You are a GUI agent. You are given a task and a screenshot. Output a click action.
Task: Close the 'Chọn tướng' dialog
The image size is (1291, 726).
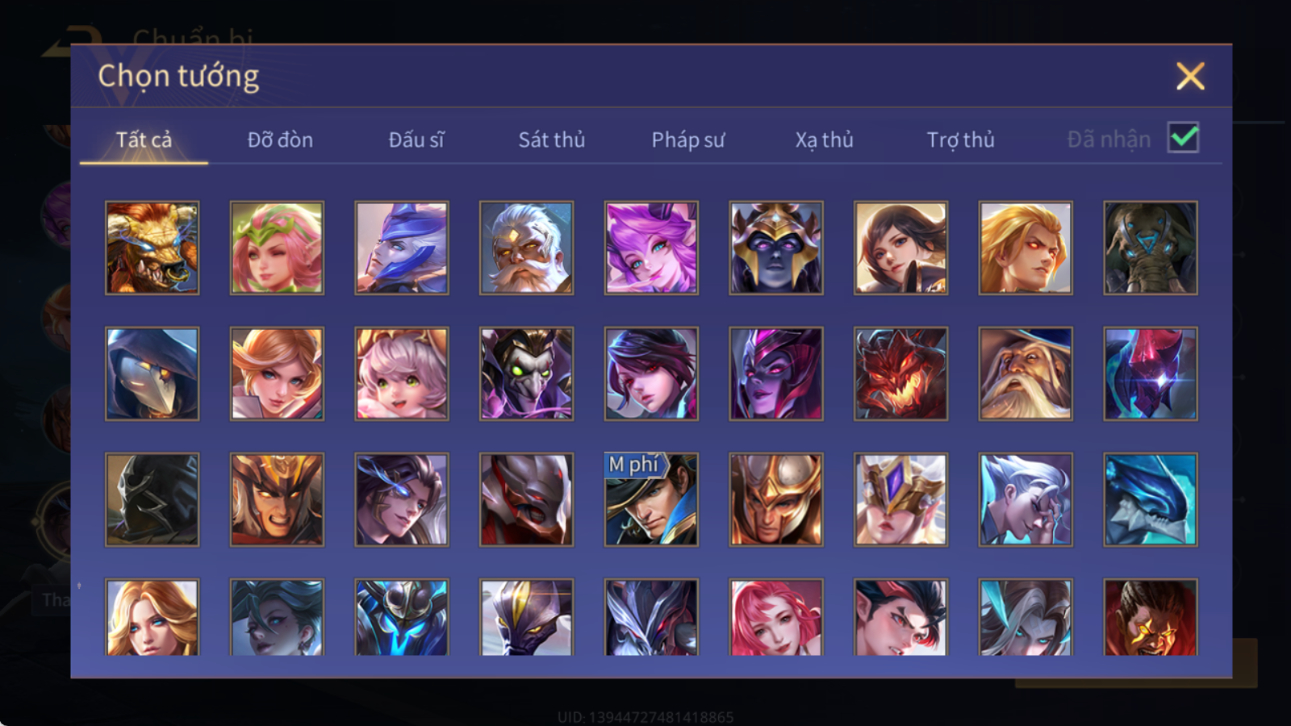pos(1190,76)
